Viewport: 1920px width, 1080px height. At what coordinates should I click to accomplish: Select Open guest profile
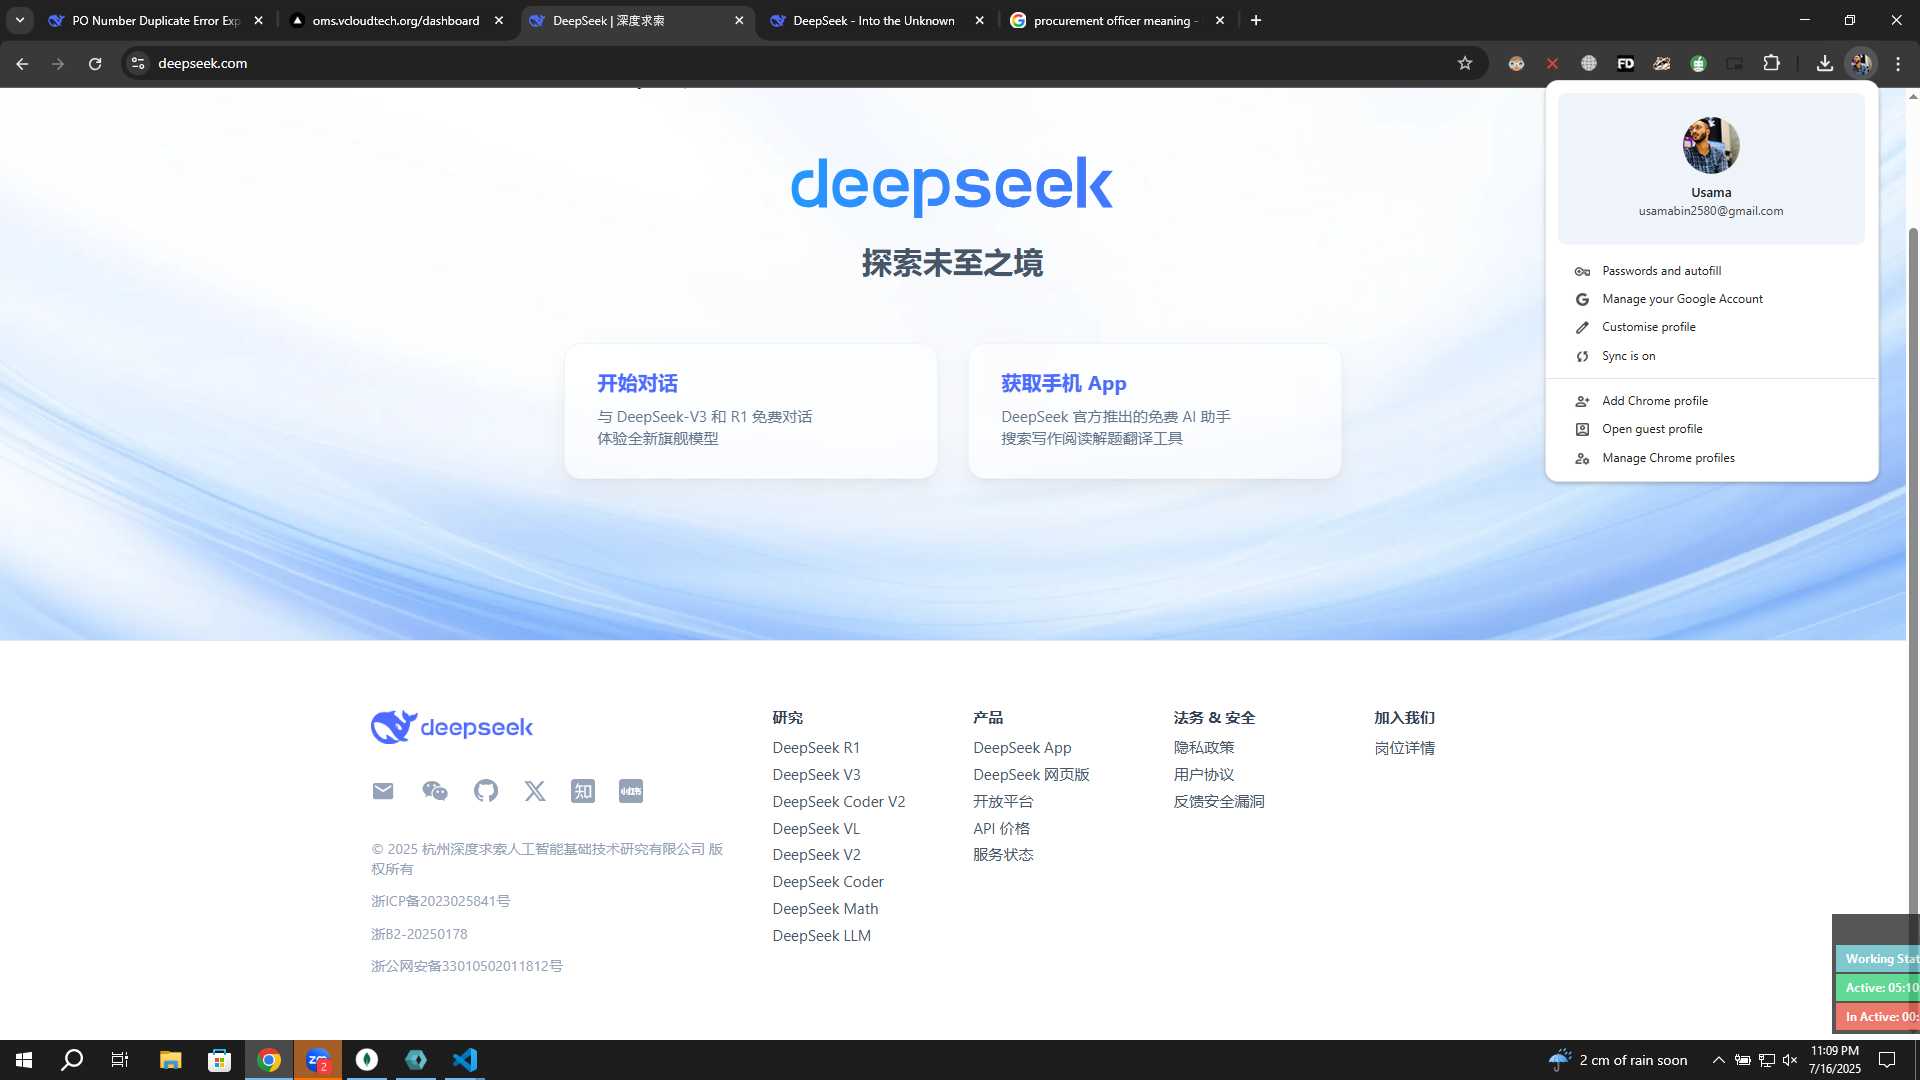click(x=1711, y=429)
